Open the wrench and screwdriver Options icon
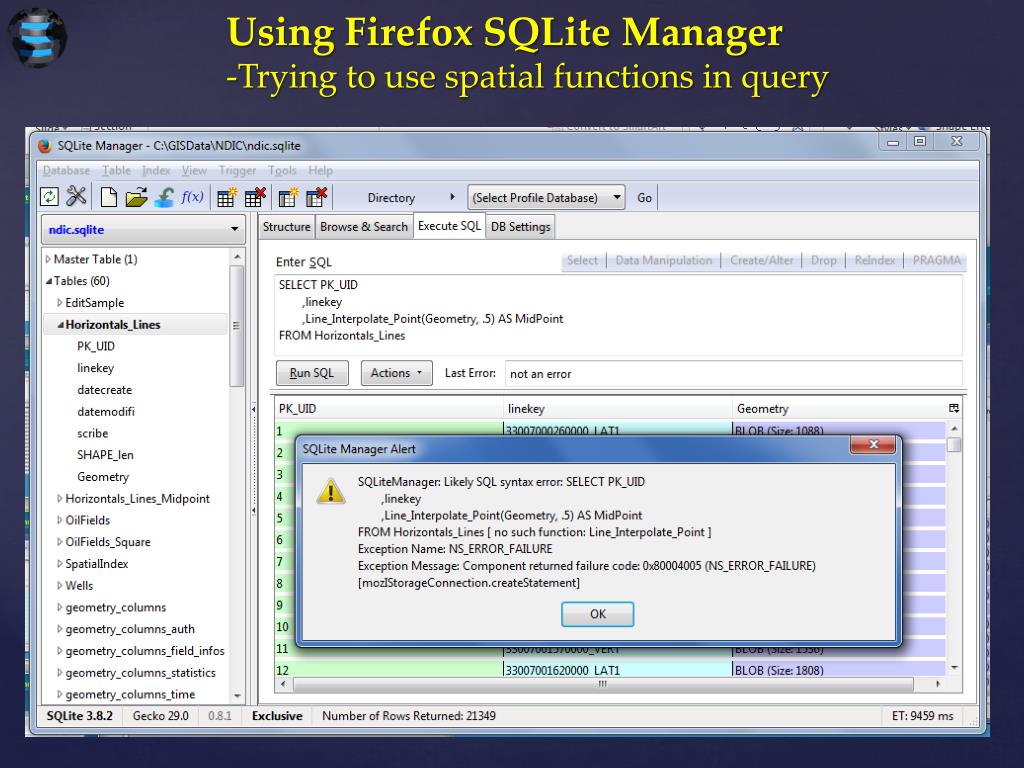The image size is (1024, 768). (76, 196)
